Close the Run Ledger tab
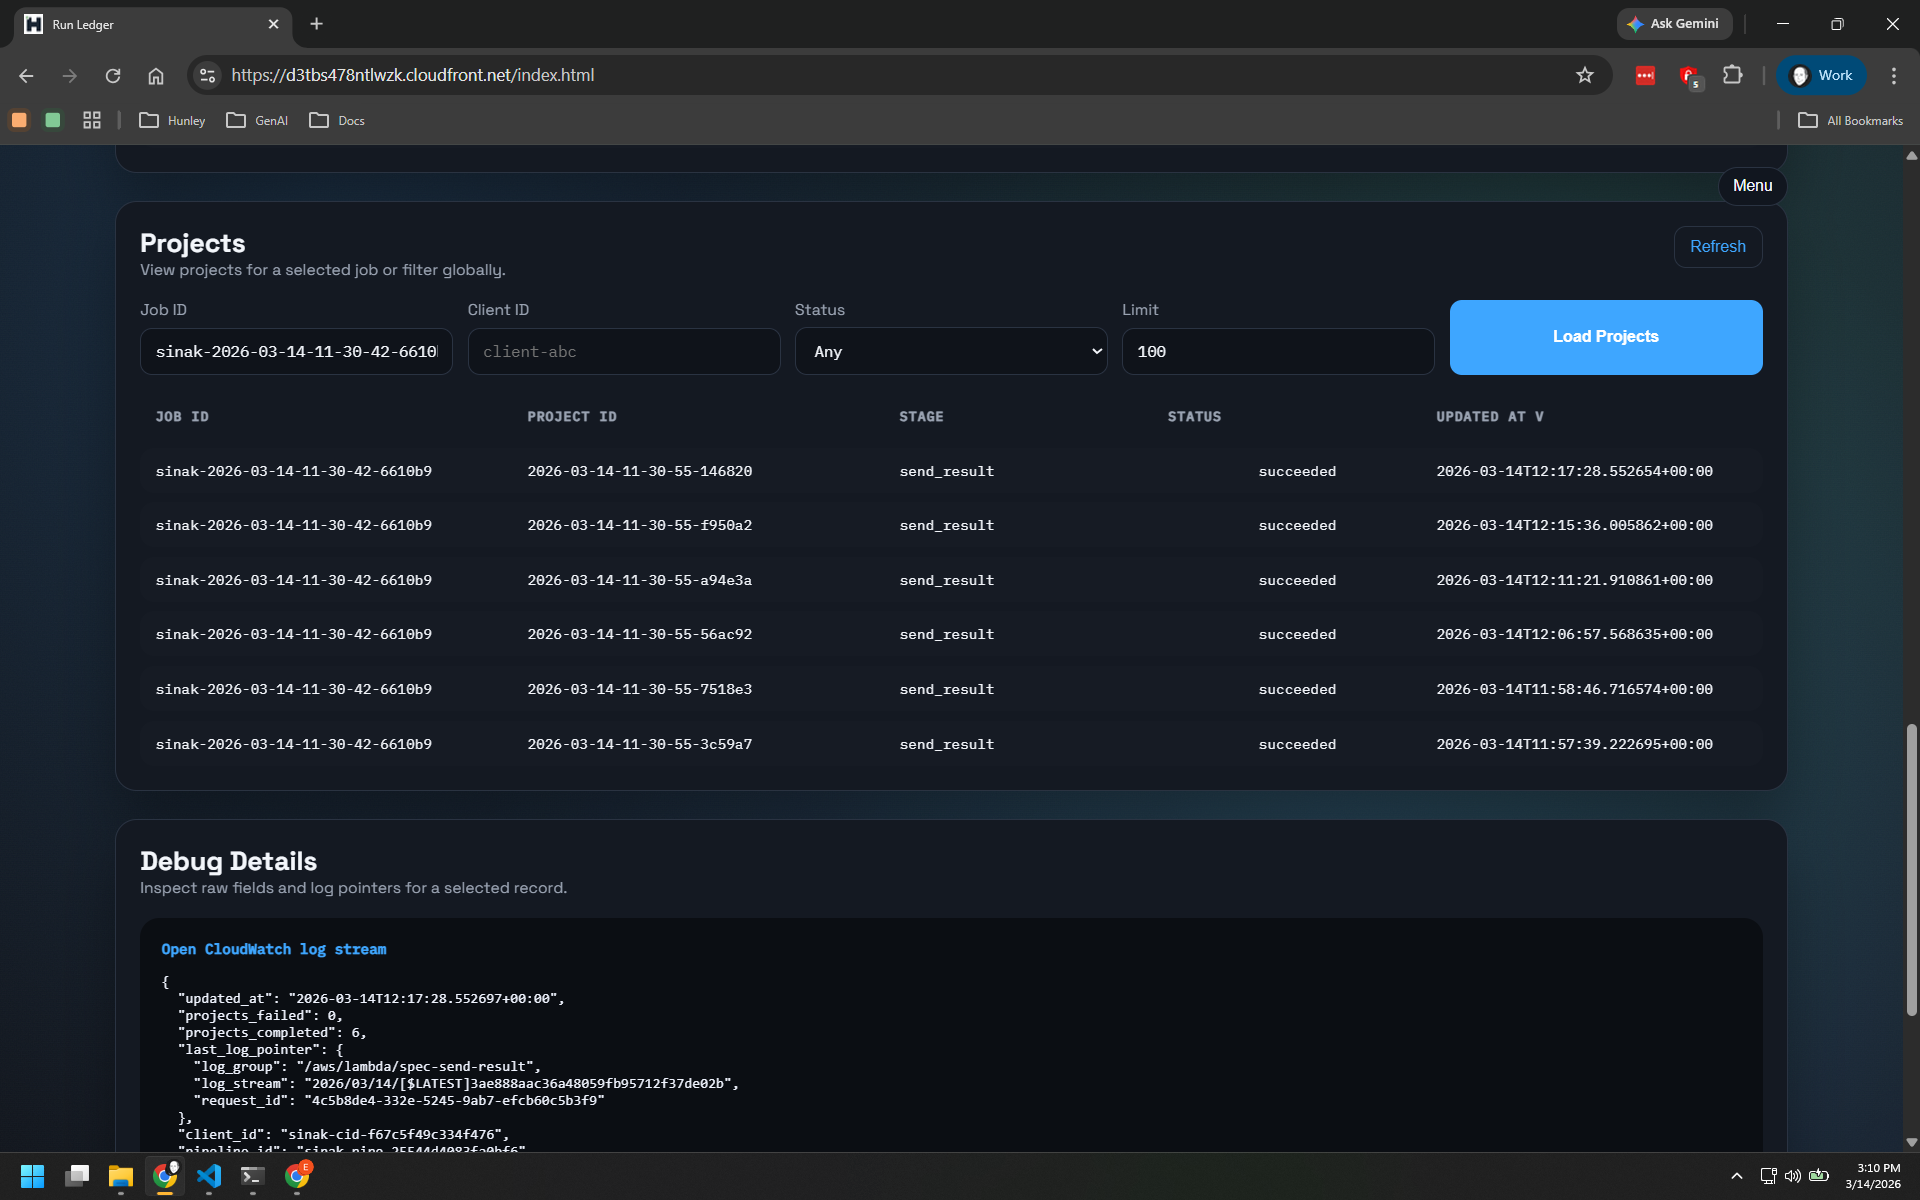 (x=274, y=24)
